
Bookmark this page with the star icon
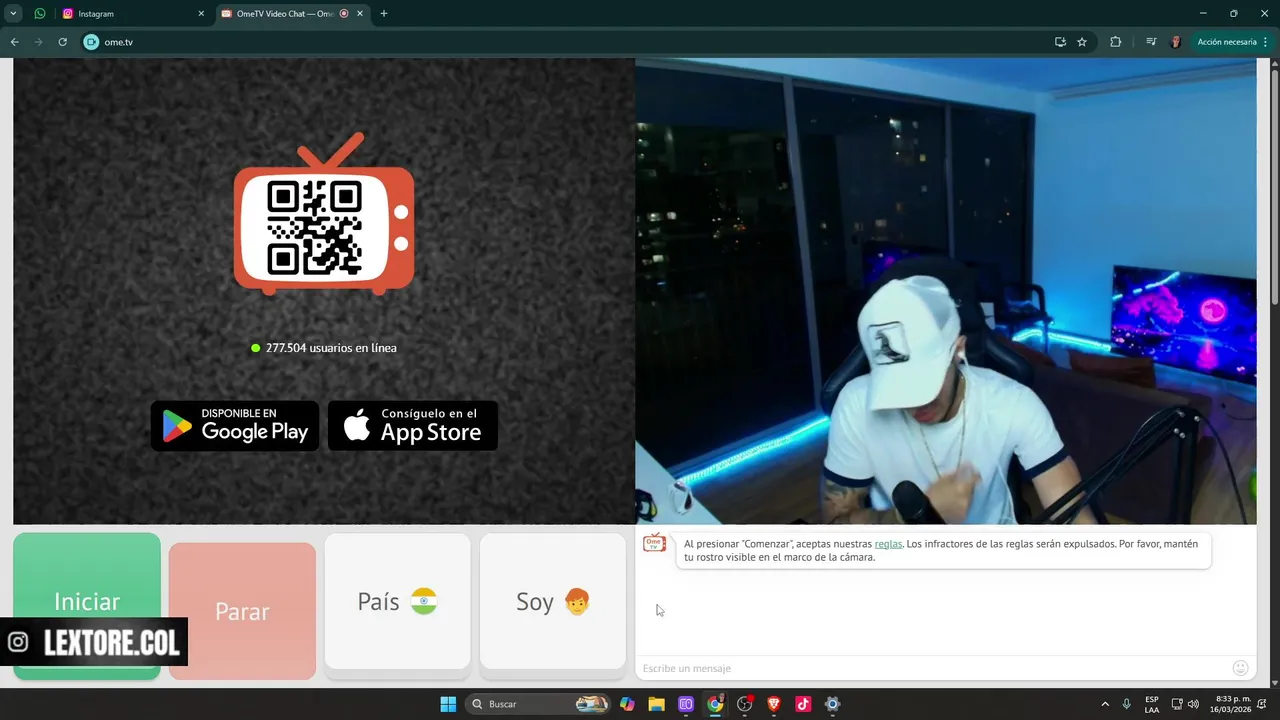click(1082, 42)
